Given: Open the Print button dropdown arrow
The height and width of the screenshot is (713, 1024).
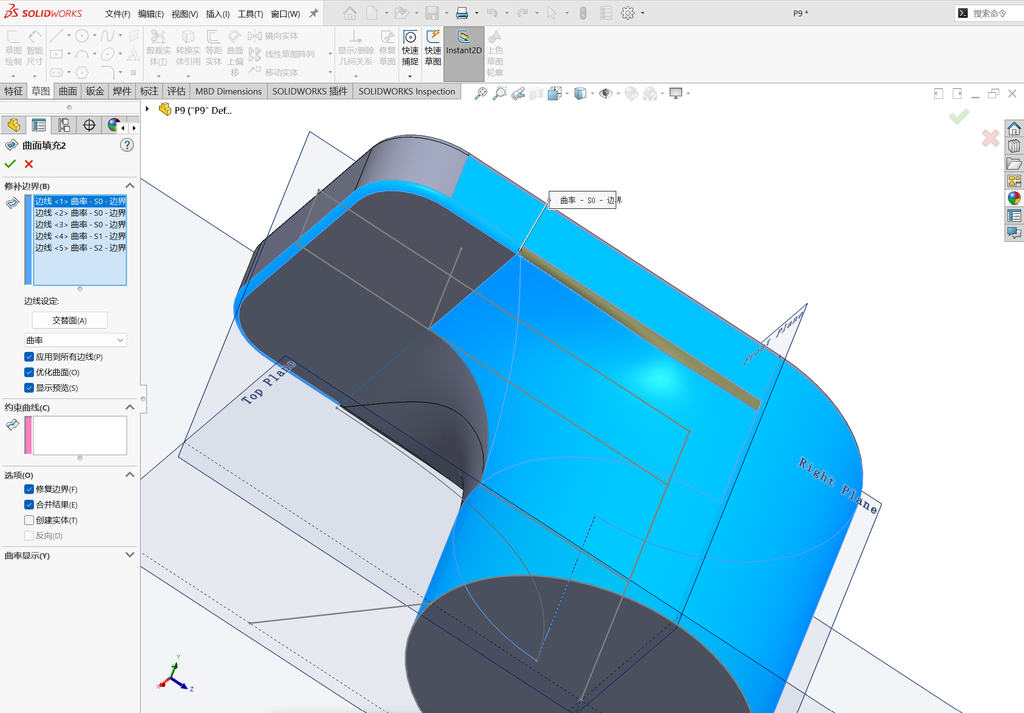Looking at the screenshot, I should tap(476, 13).
